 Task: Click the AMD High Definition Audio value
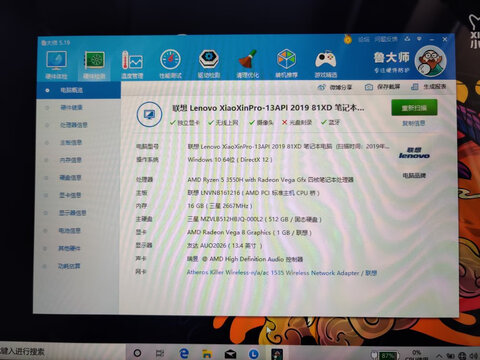click(245, 259)
